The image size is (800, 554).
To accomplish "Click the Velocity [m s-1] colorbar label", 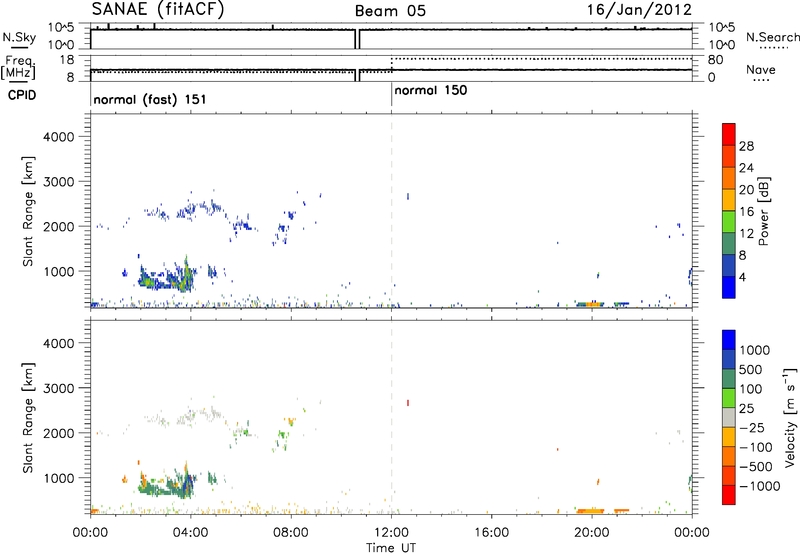I will pos(790,417).
